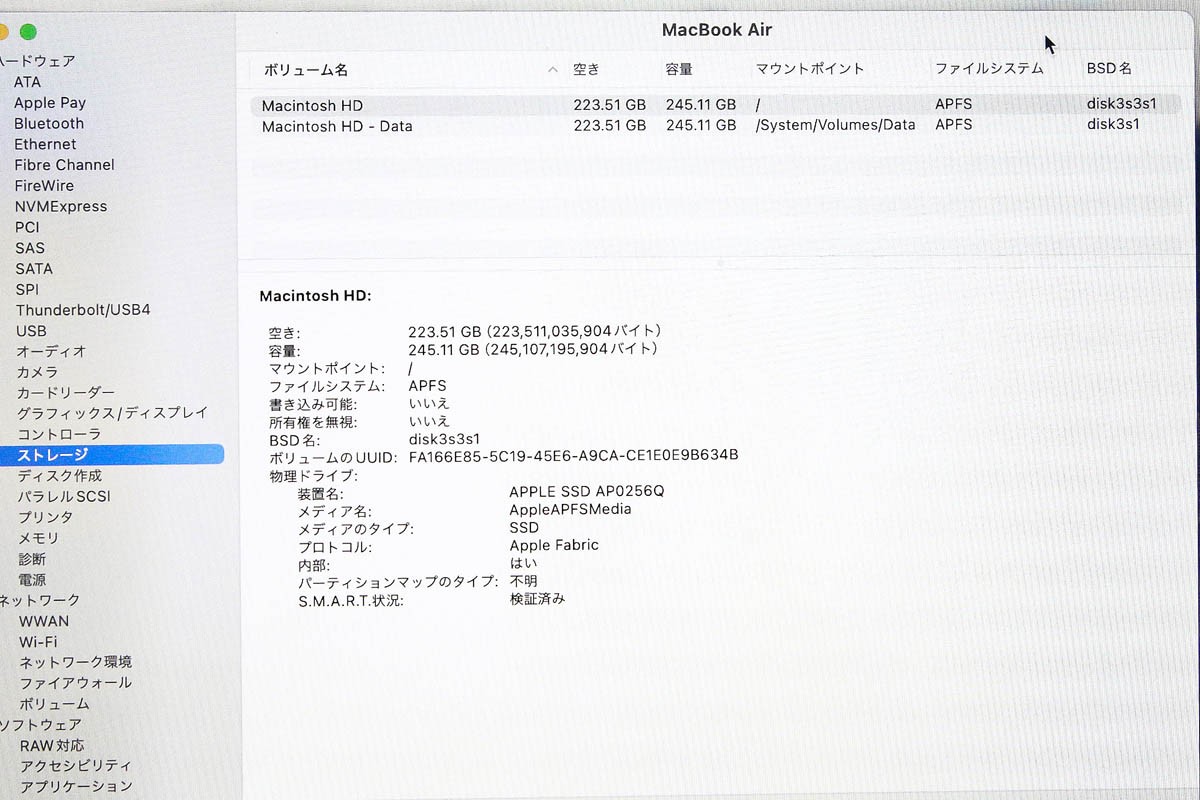This screenshot has height=800, width=1200.
Task: Open the オーディオ sidebar entry
Action: point(52,352)
